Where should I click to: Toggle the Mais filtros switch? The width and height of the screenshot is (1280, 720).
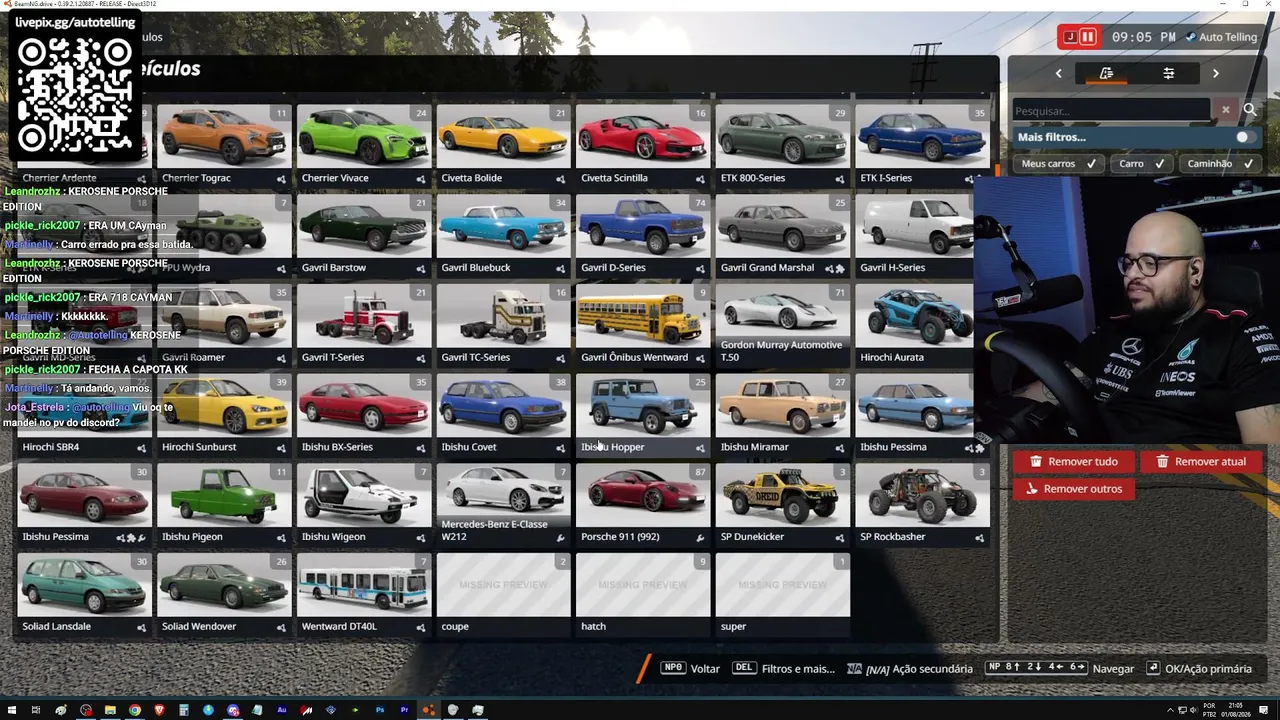1245,137
